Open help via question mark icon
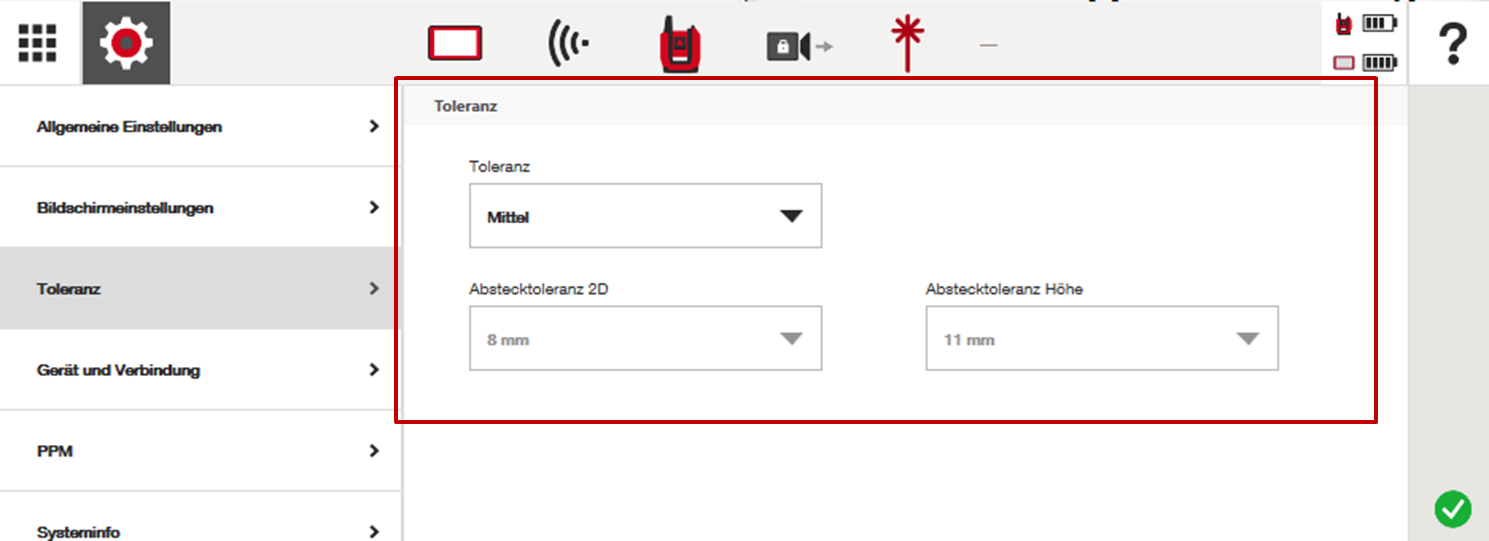1489x541 pixels. click(x=1451, y=44)
